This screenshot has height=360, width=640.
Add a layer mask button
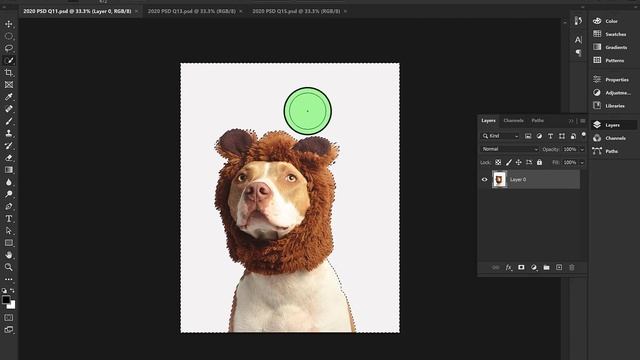521,267
